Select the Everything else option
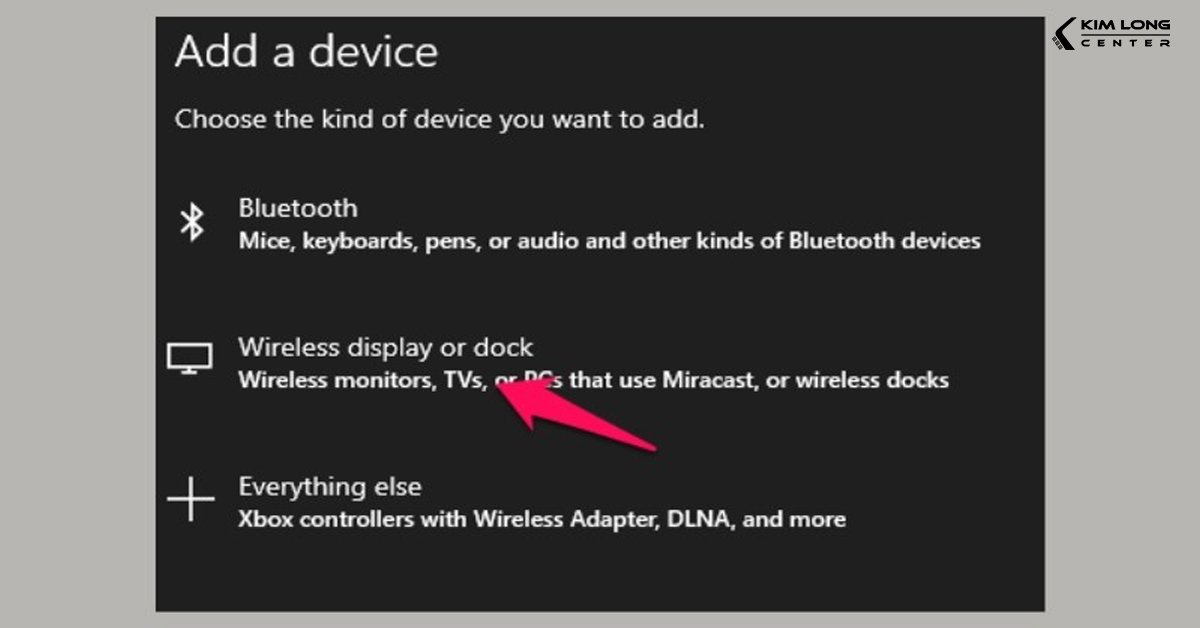This screenshot has height=628, width=1200. [x=329, y=487]
